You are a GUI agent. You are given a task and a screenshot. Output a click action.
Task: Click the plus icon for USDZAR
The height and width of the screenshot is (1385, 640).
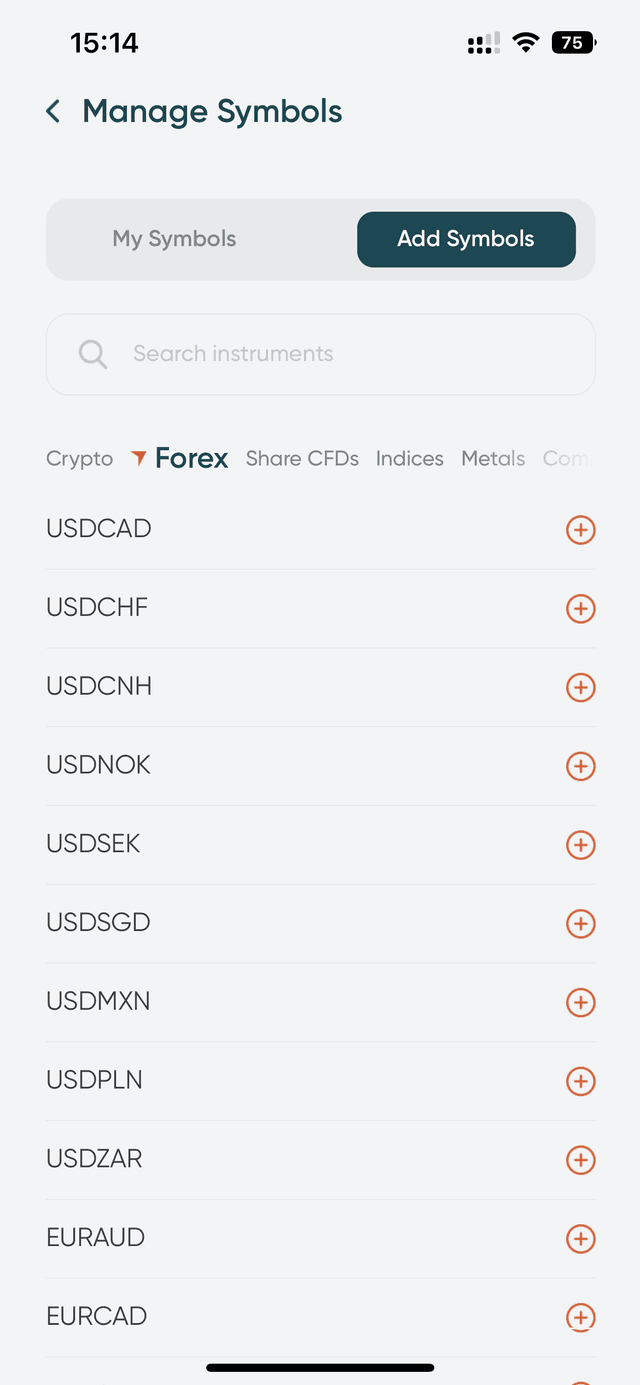(x=580, y=1160)
